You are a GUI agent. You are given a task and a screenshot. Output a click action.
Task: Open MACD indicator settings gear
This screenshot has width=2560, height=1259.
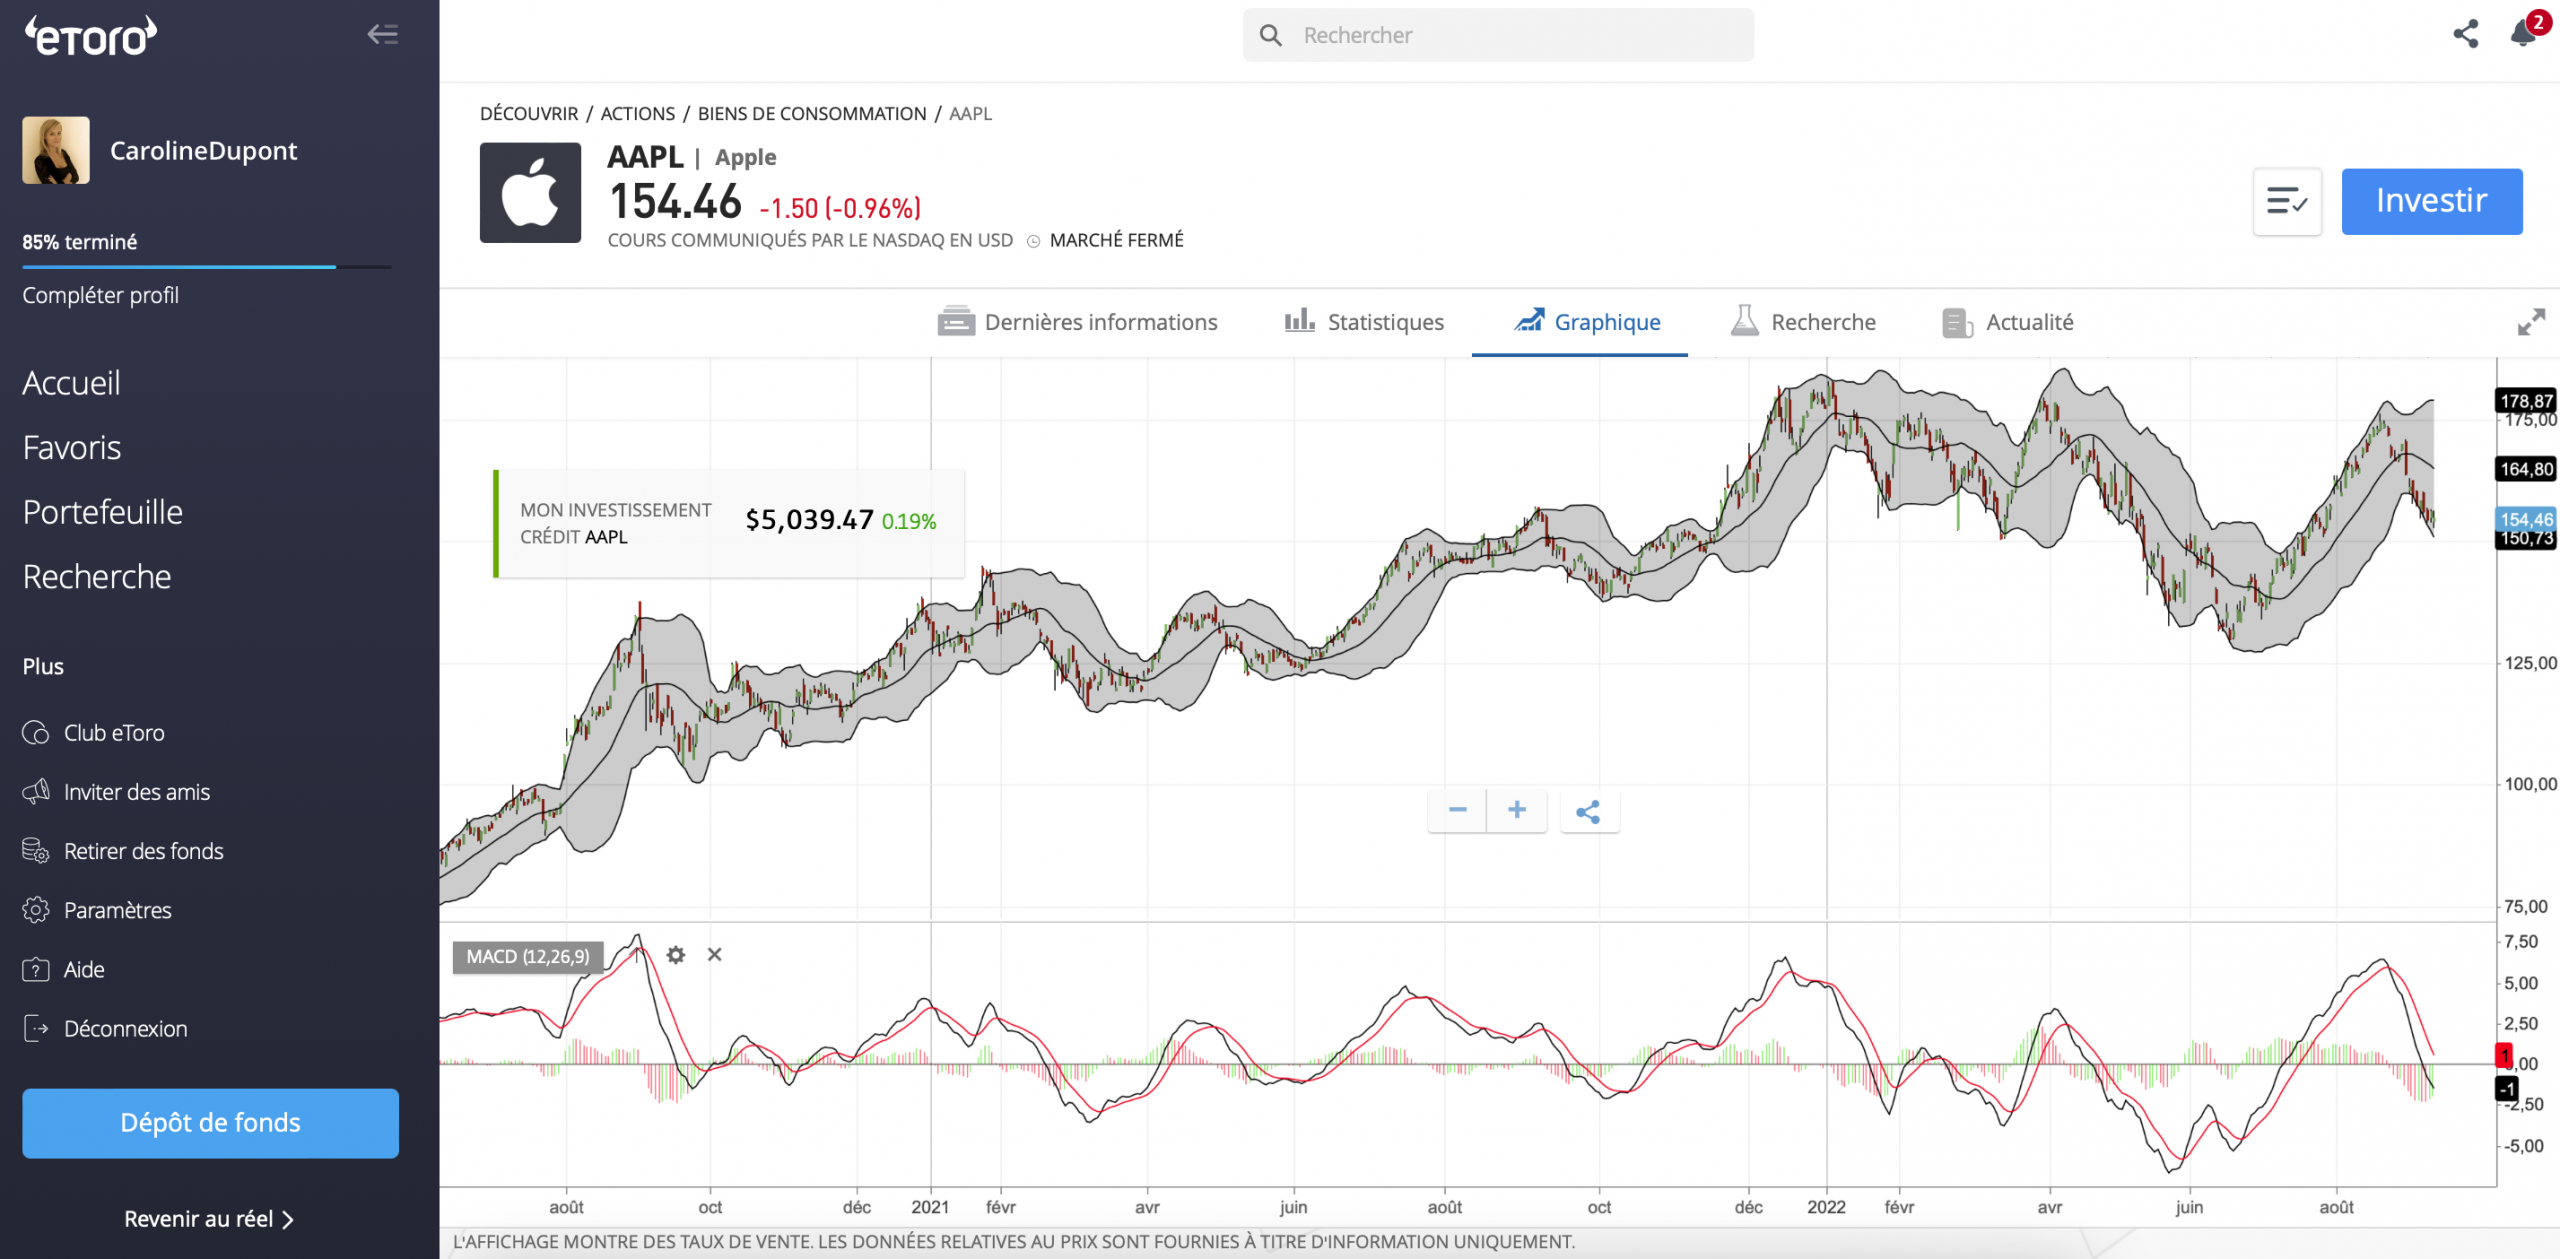pyautogui.click(x=676, y=955)
